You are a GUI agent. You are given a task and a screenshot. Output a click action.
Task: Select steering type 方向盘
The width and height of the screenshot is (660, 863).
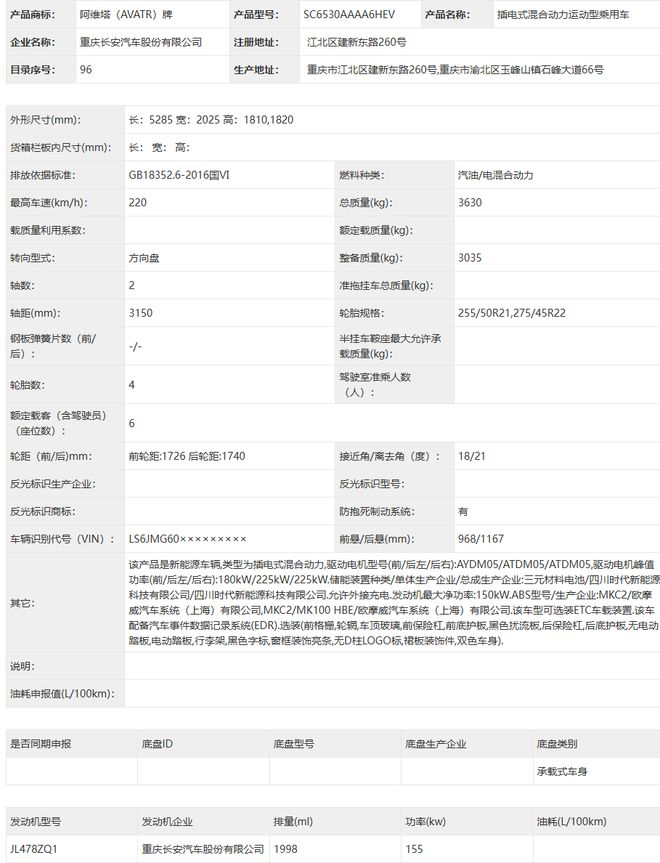pyautogui.click(x=144, y=258)
